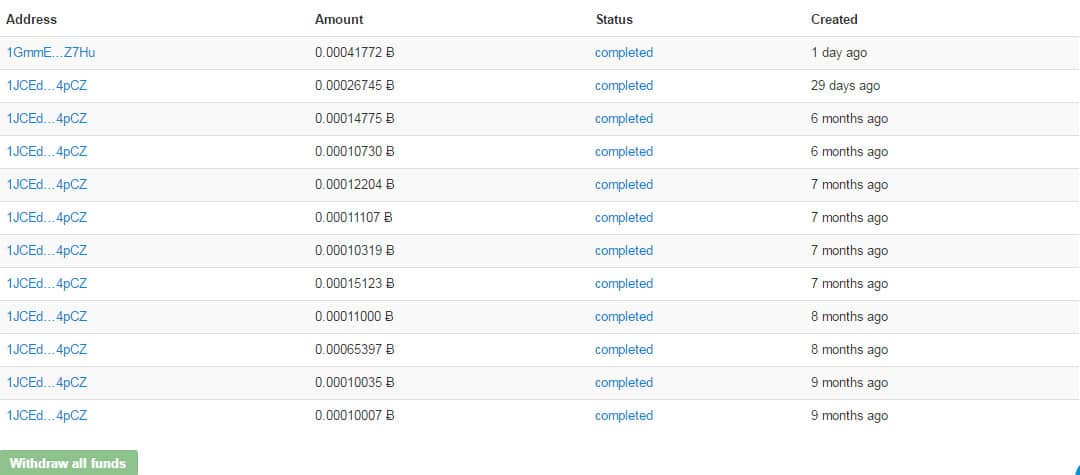Select completed status in the 0.00011000 row
This screenshot has width=1080, height=475.
coord(623,316)
